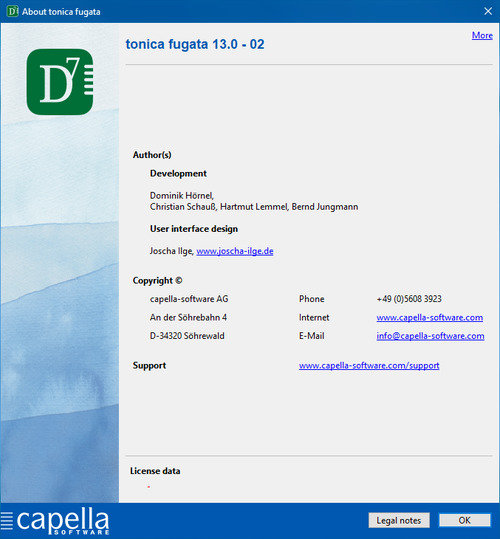Click the 'Joscha Ilge,' text
This screenshot has width=500, height=539.
(171, 251)
